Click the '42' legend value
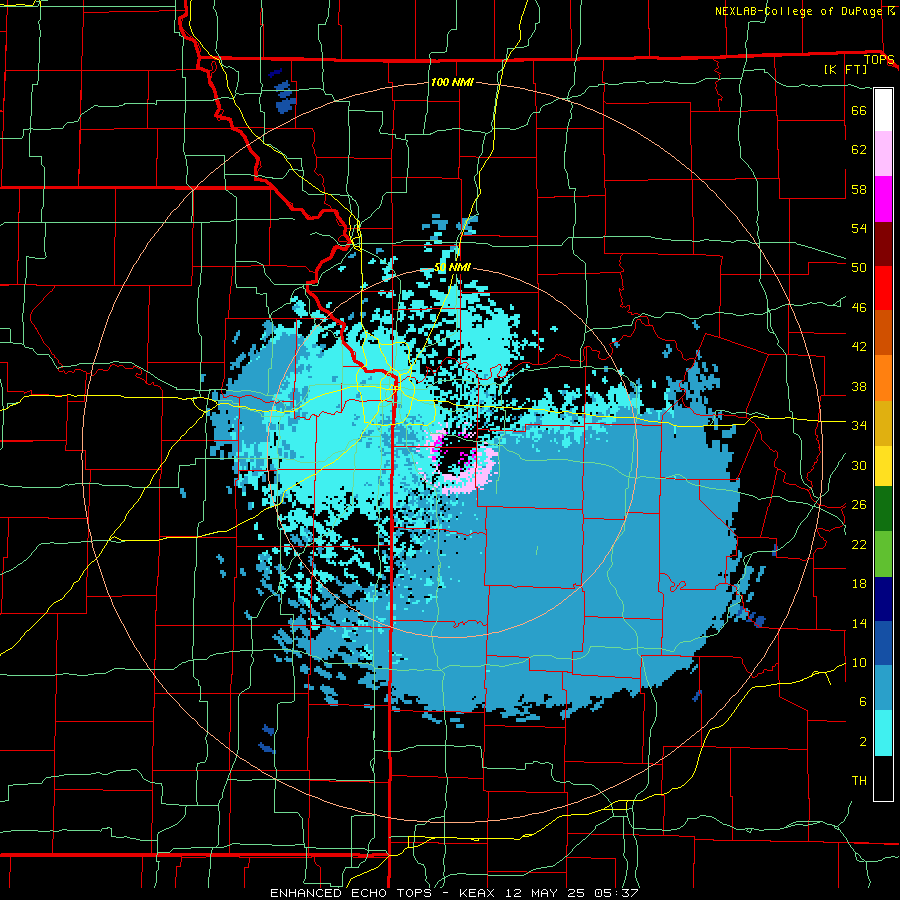 click(x=859, y=347)
